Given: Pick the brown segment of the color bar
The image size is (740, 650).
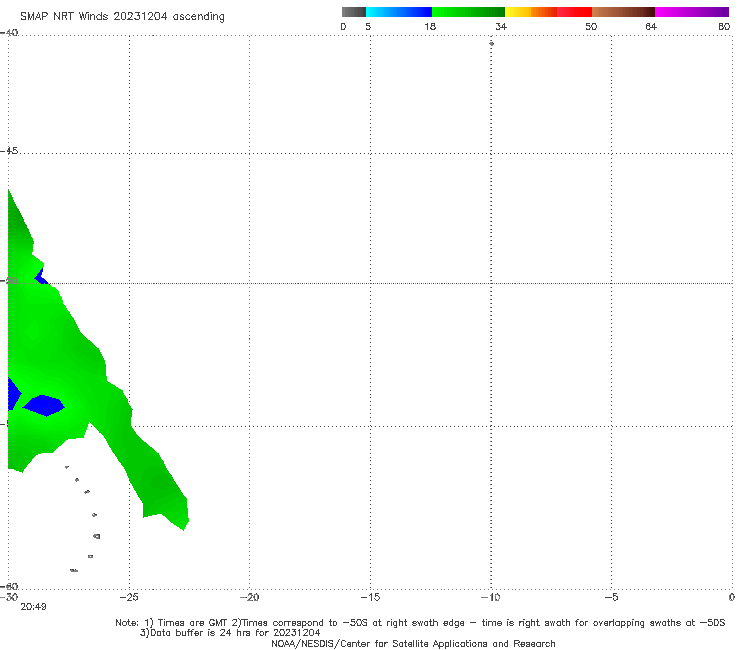Looking at the screenshot, I should tap(623, 12).
